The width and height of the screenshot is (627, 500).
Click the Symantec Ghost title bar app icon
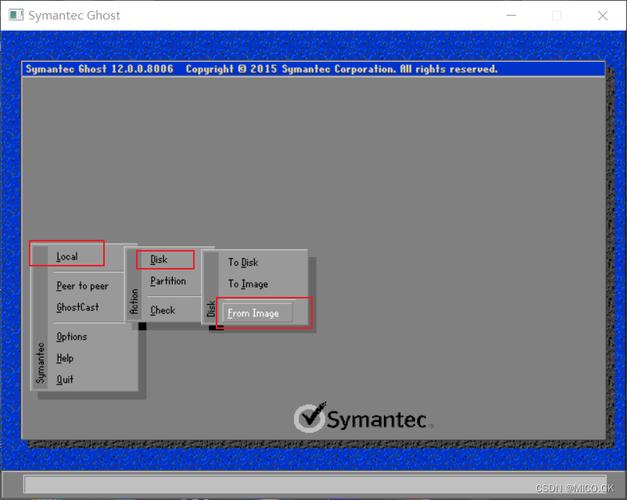[x=16, y=15]
